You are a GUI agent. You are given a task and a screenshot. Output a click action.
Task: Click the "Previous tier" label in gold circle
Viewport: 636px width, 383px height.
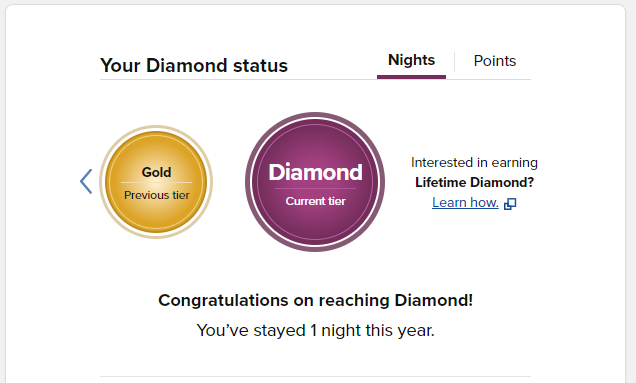157,195
